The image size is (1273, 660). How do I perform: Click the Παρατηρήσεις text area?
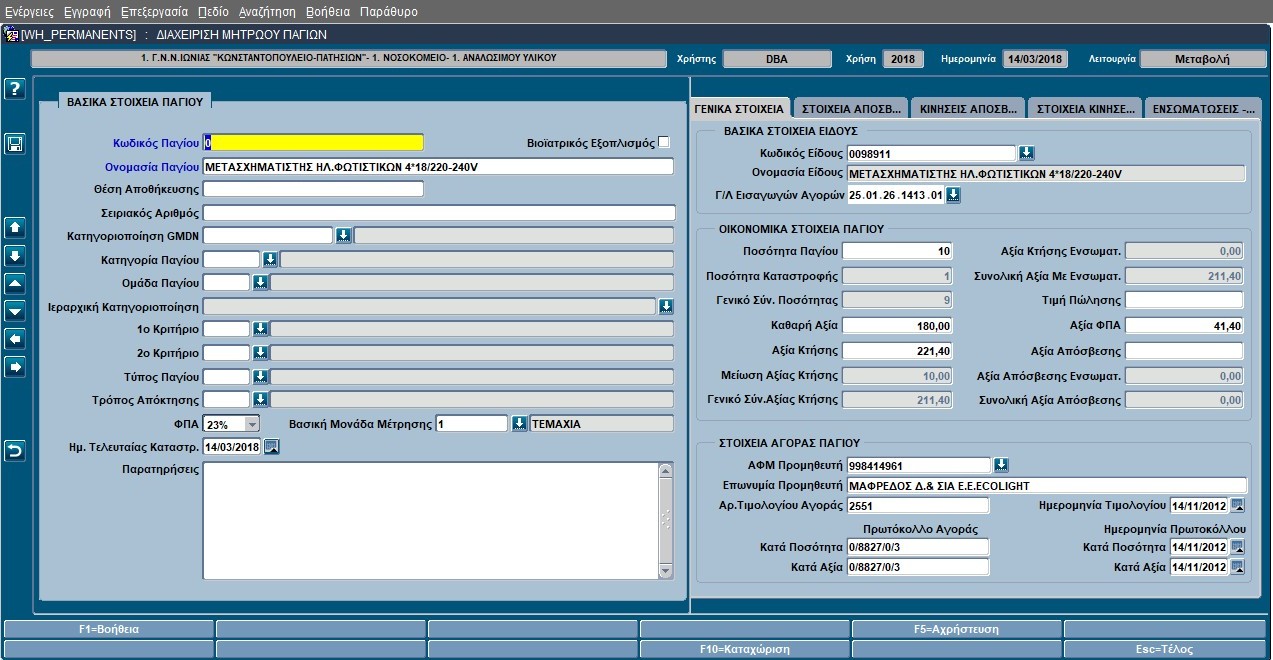(x=430, y=521)
